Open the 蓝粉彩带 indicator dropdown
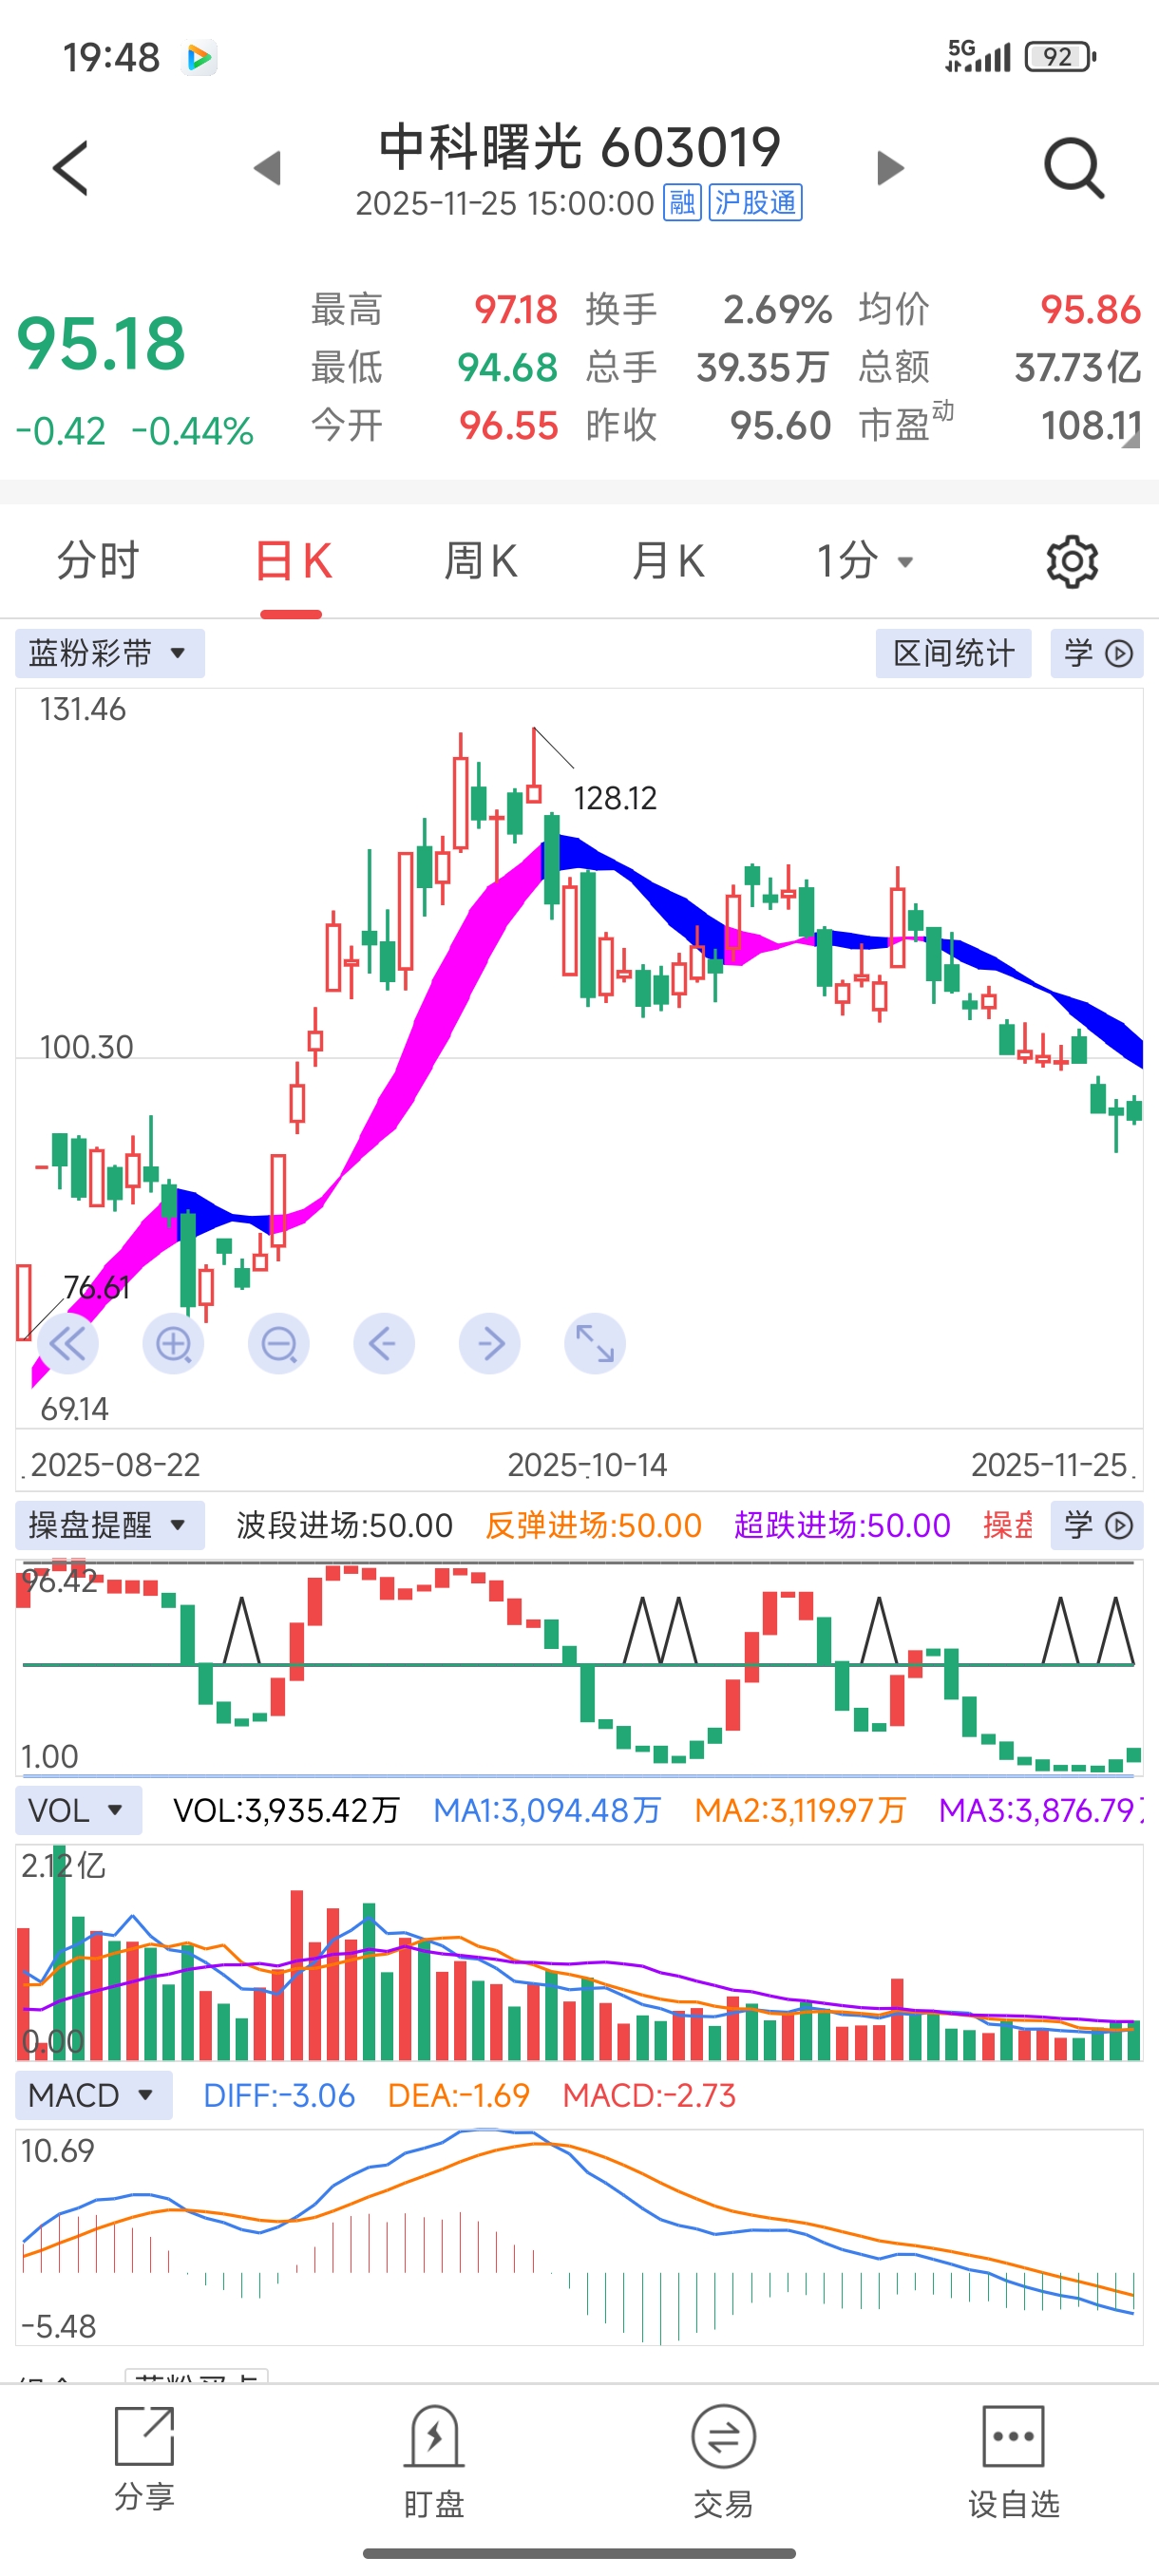 pos(110,654)
